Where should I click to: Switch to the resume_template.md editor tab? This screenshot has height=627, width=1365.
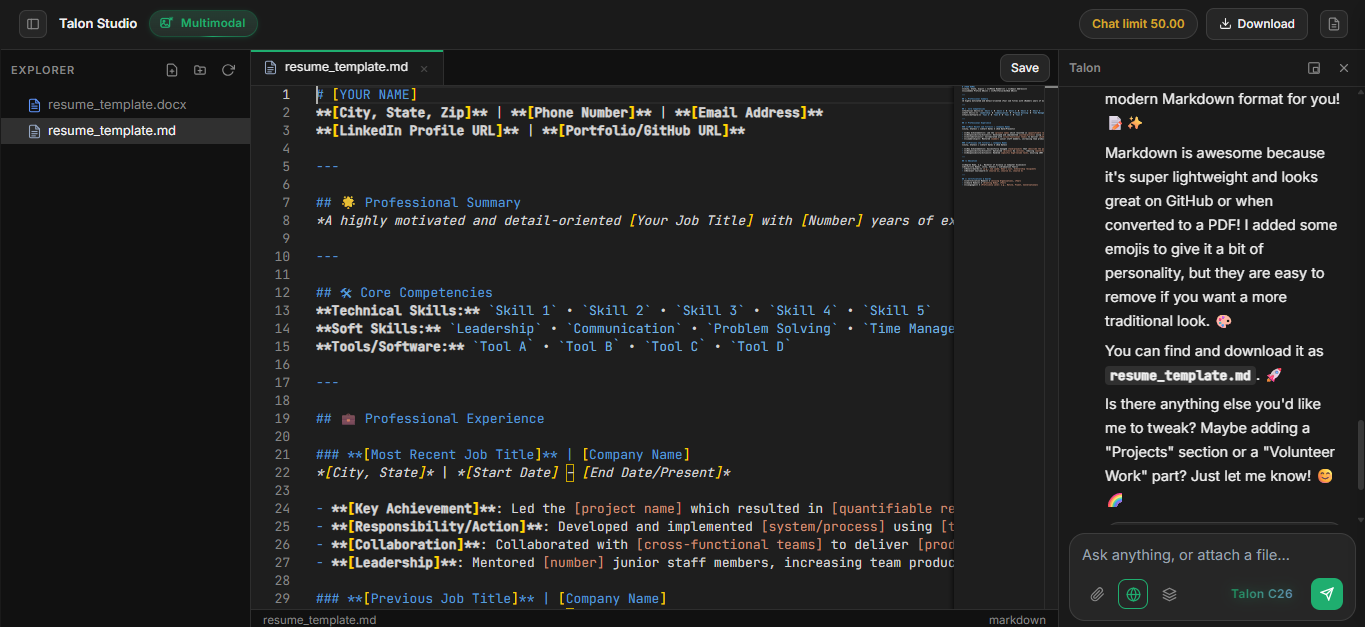coord(346,68)
